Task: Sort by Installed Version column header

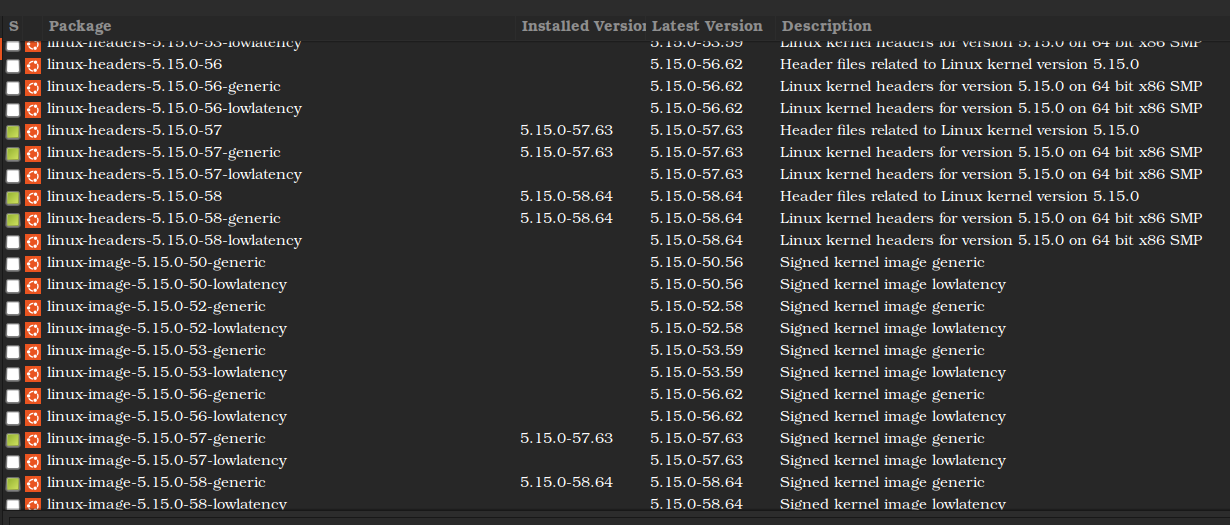Action: coord(581,26)
